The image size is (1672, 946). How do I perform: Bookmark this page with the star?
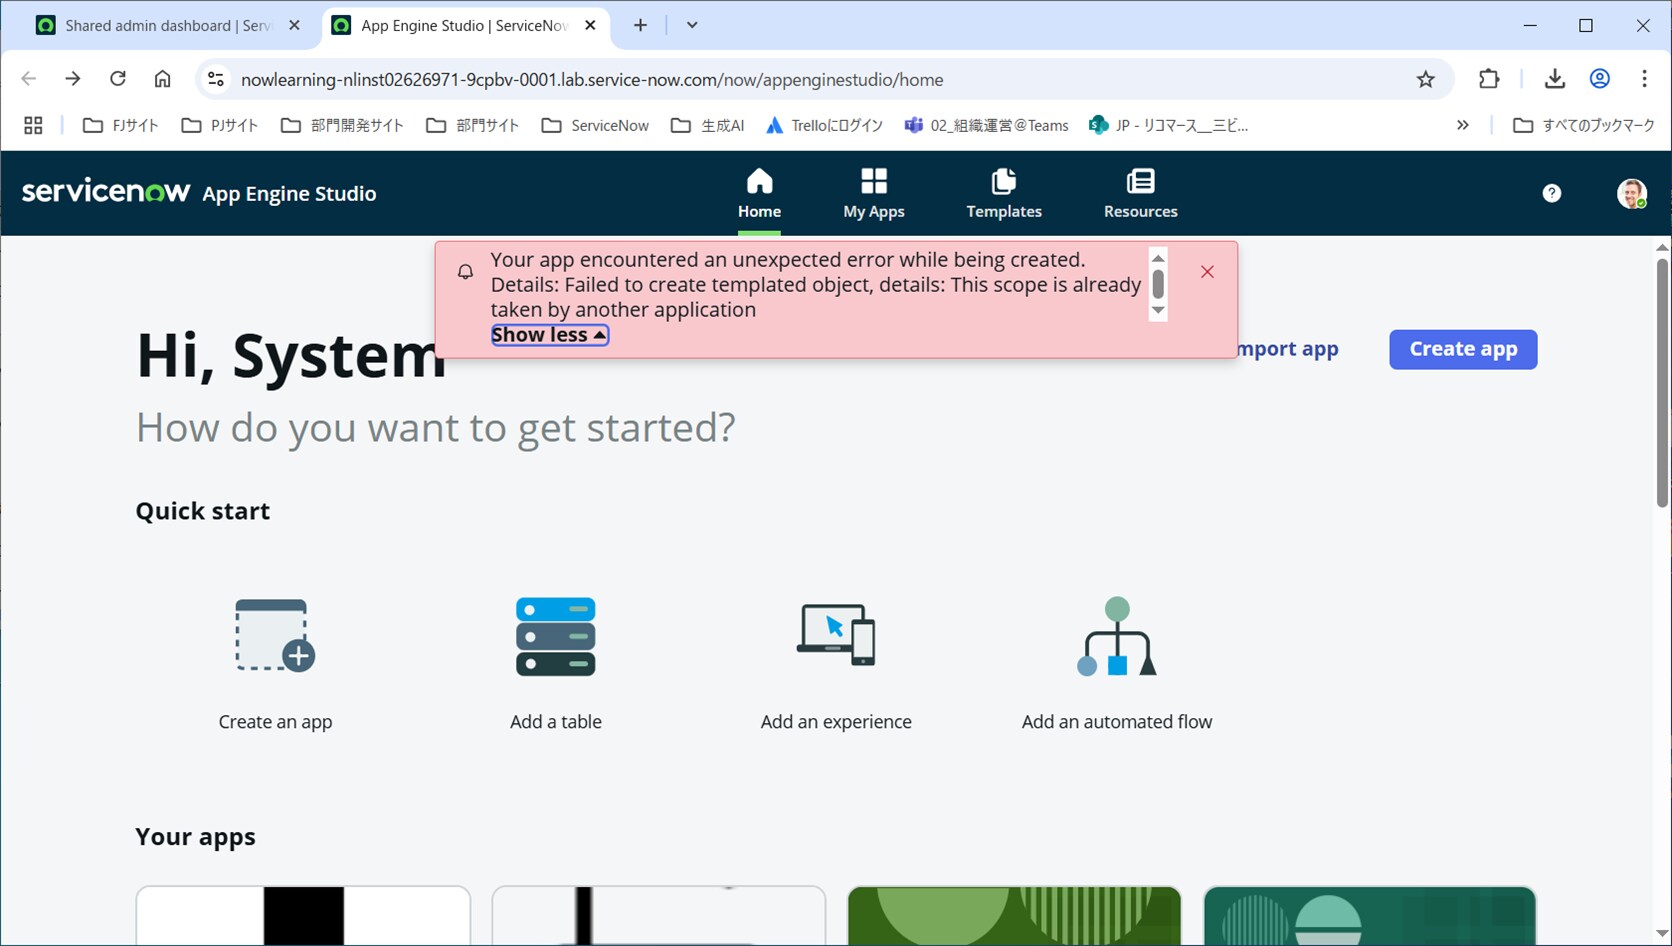[x=1425, y=80]
